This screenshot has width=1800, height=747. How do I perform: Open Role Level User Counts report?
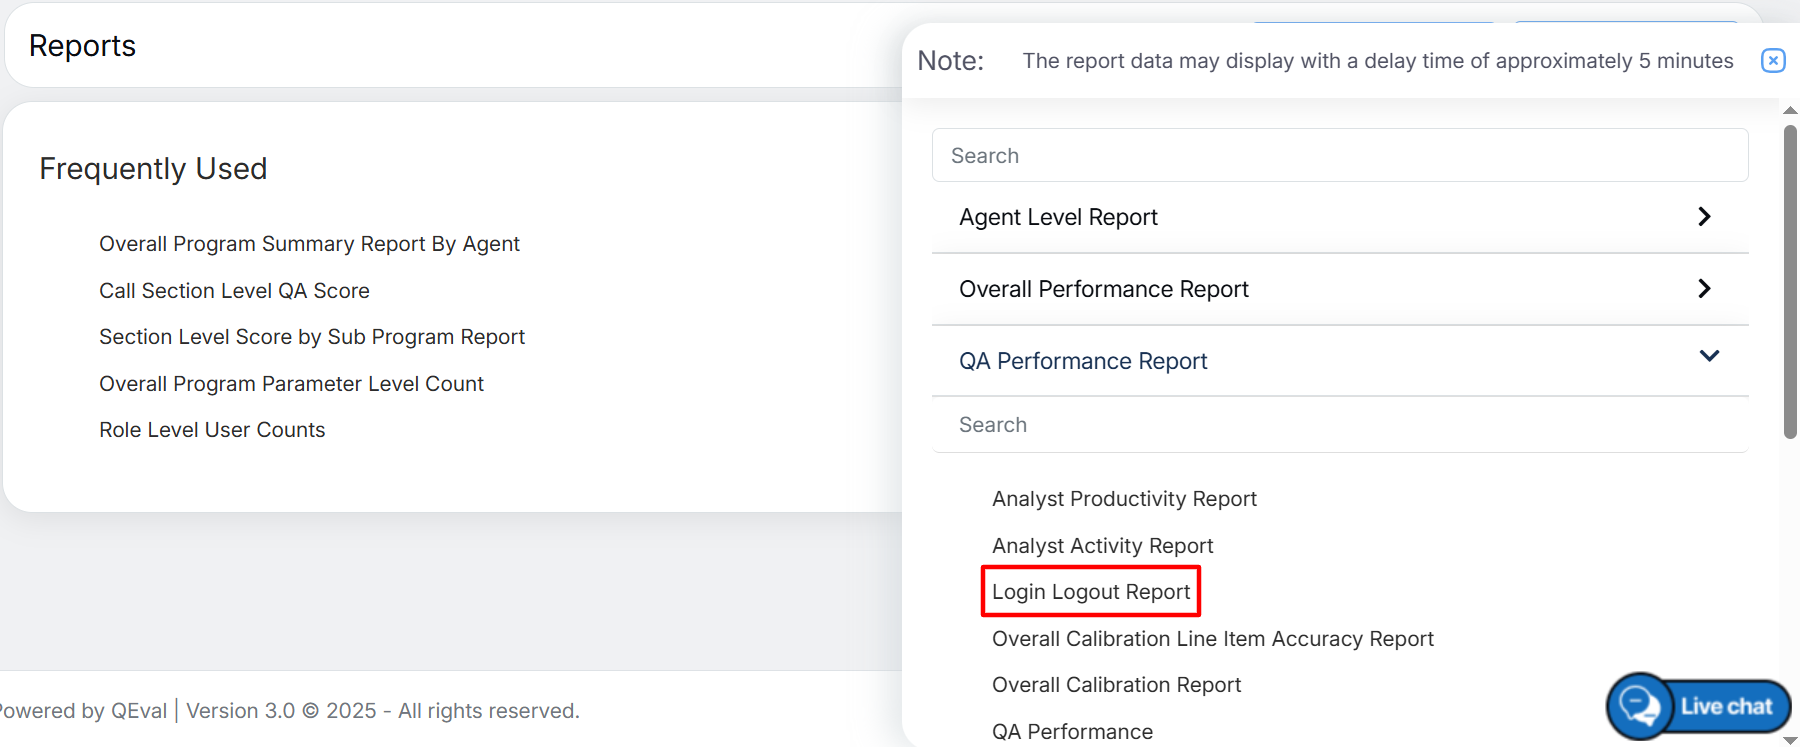pyautogui.click(x=212, y=430)
